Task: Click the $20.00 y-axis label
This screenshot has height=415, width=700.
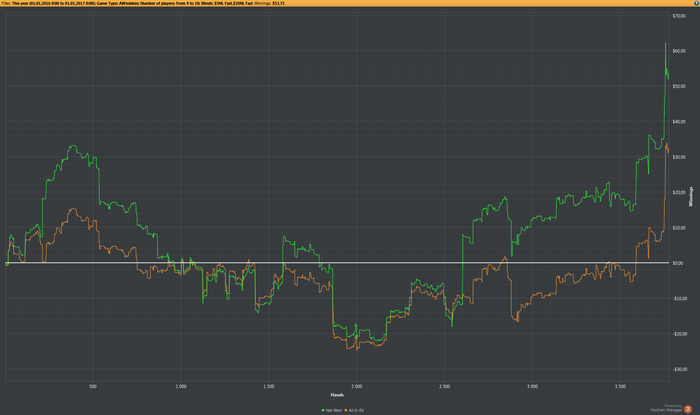Action: pyautogui.click(x=679, y=192)
